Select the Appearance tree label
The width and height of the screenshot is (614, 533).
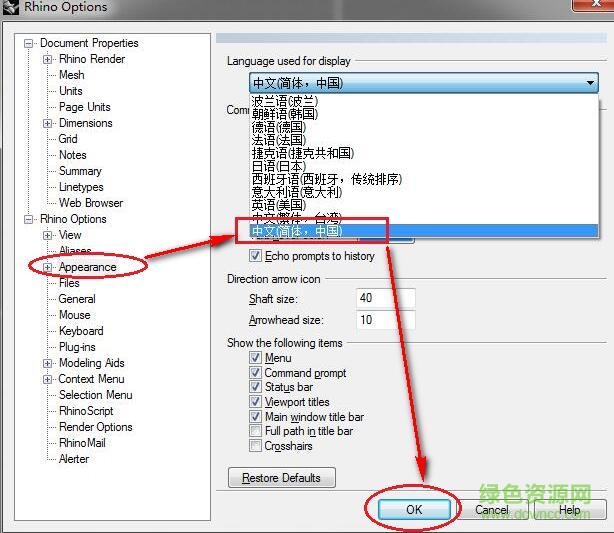coord(88,267)
